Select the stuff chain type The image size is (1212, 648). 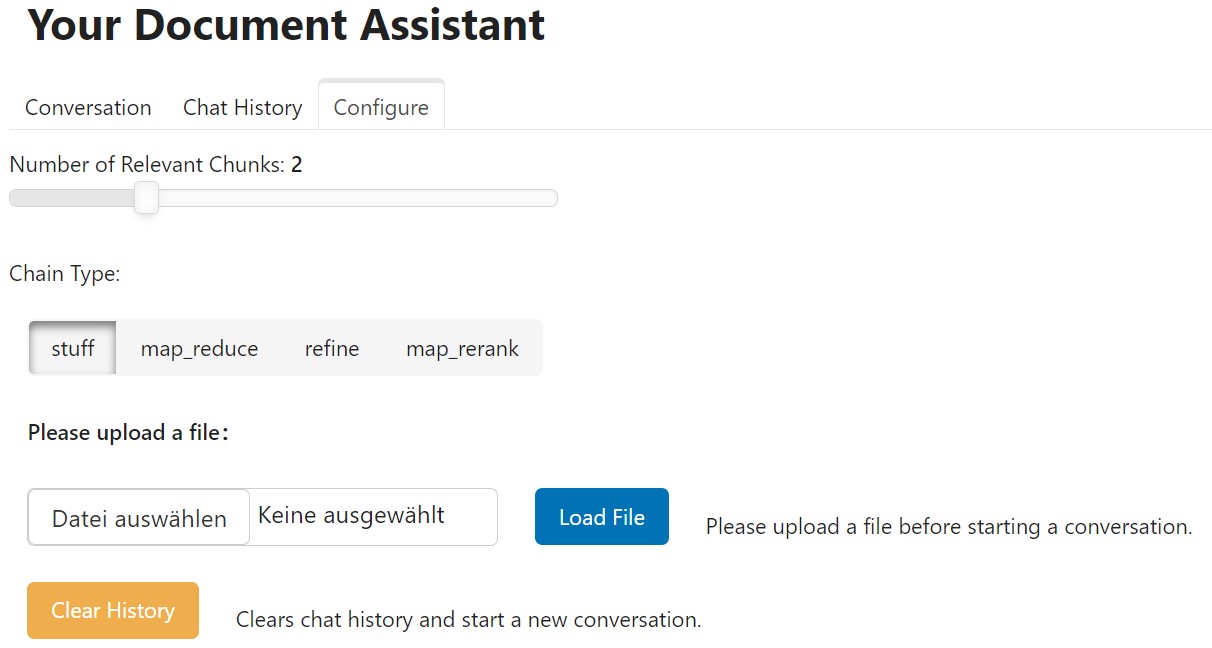(x=73, y=348)
